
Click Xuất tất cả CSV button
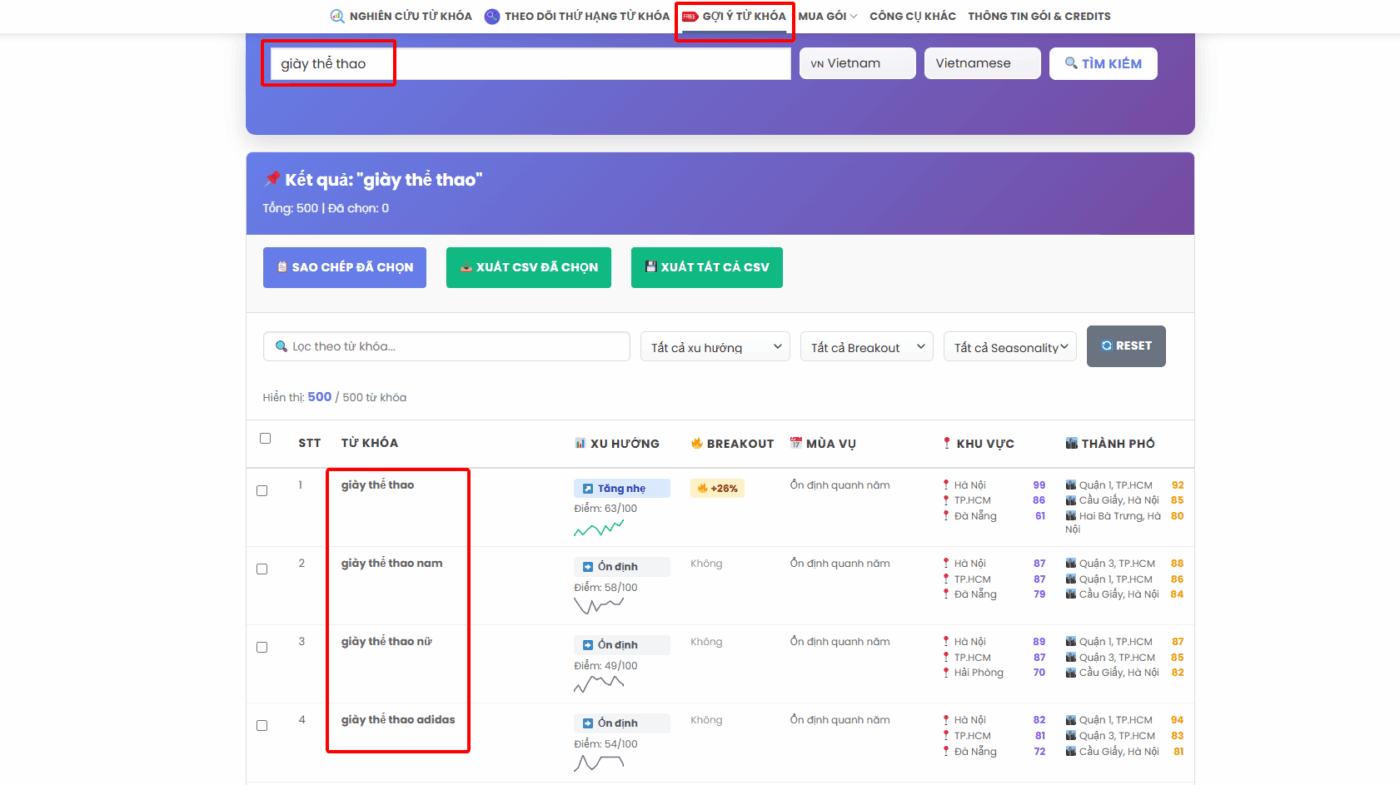pos(706,268)
